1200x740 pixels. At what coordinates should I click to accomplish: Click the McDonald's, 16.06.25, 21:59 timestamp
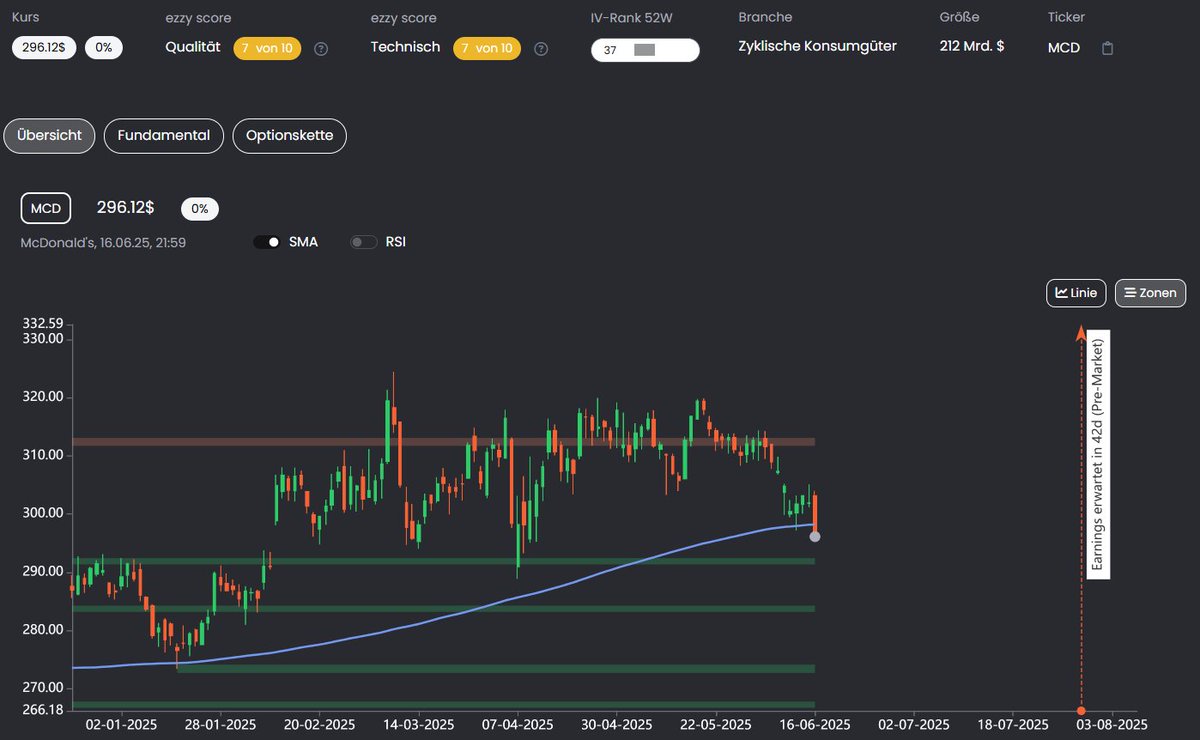coord(103,242)
